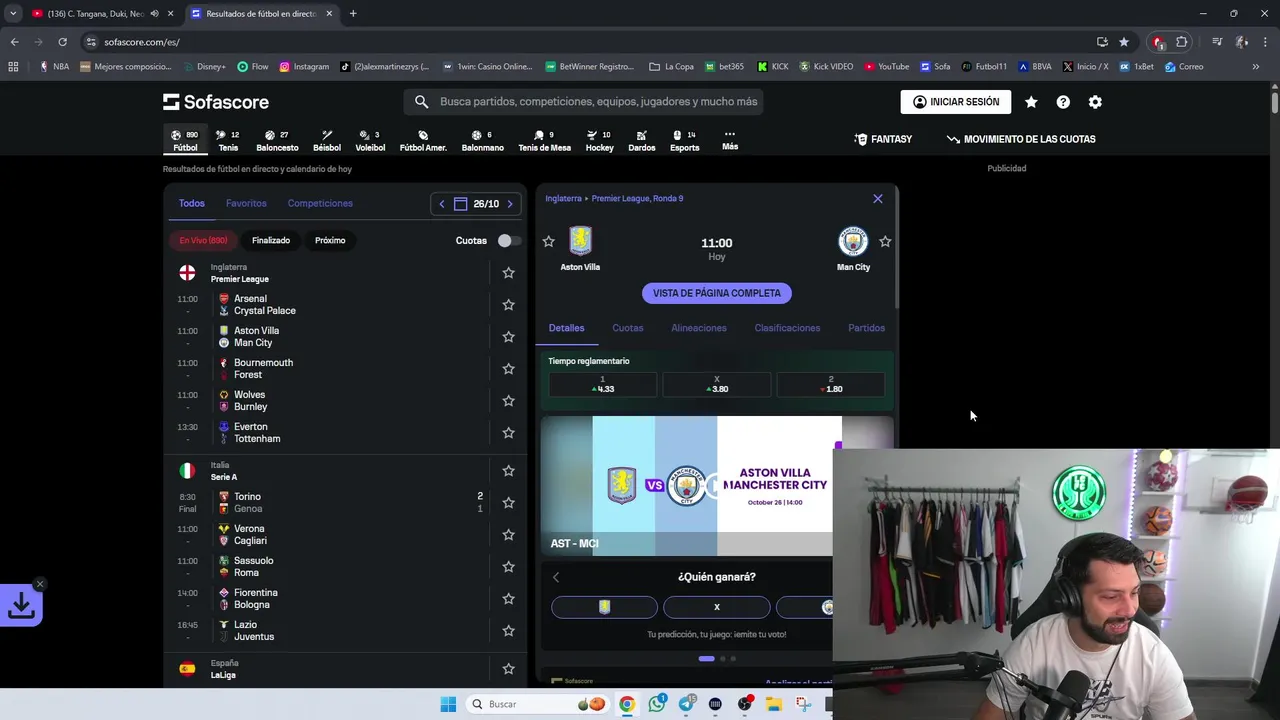Open Premier League, Ronda 9 breadcrumb link
This screenshot has height=720, width=1280.
(x=637, y=199)
